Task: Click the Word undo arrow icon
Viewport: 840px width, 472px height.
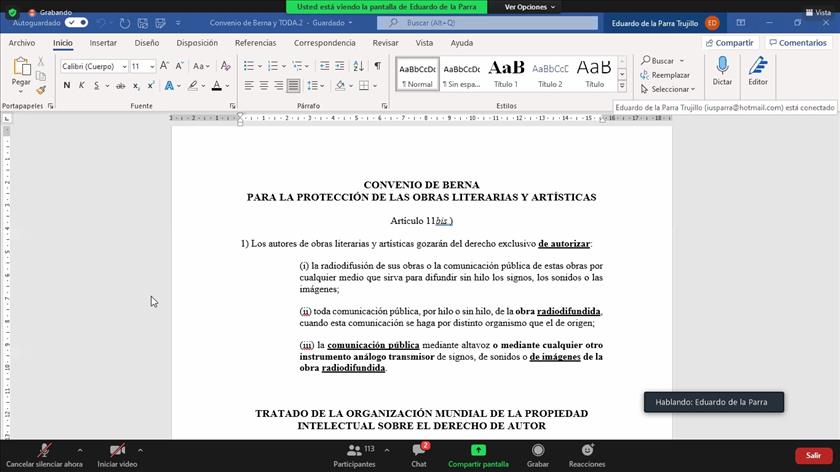Action: coord(101,23)
